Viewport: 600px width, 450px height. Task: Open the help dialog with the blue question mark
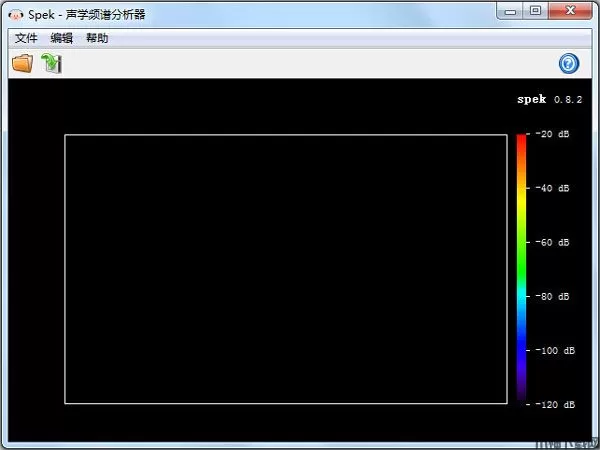point(569,64)
